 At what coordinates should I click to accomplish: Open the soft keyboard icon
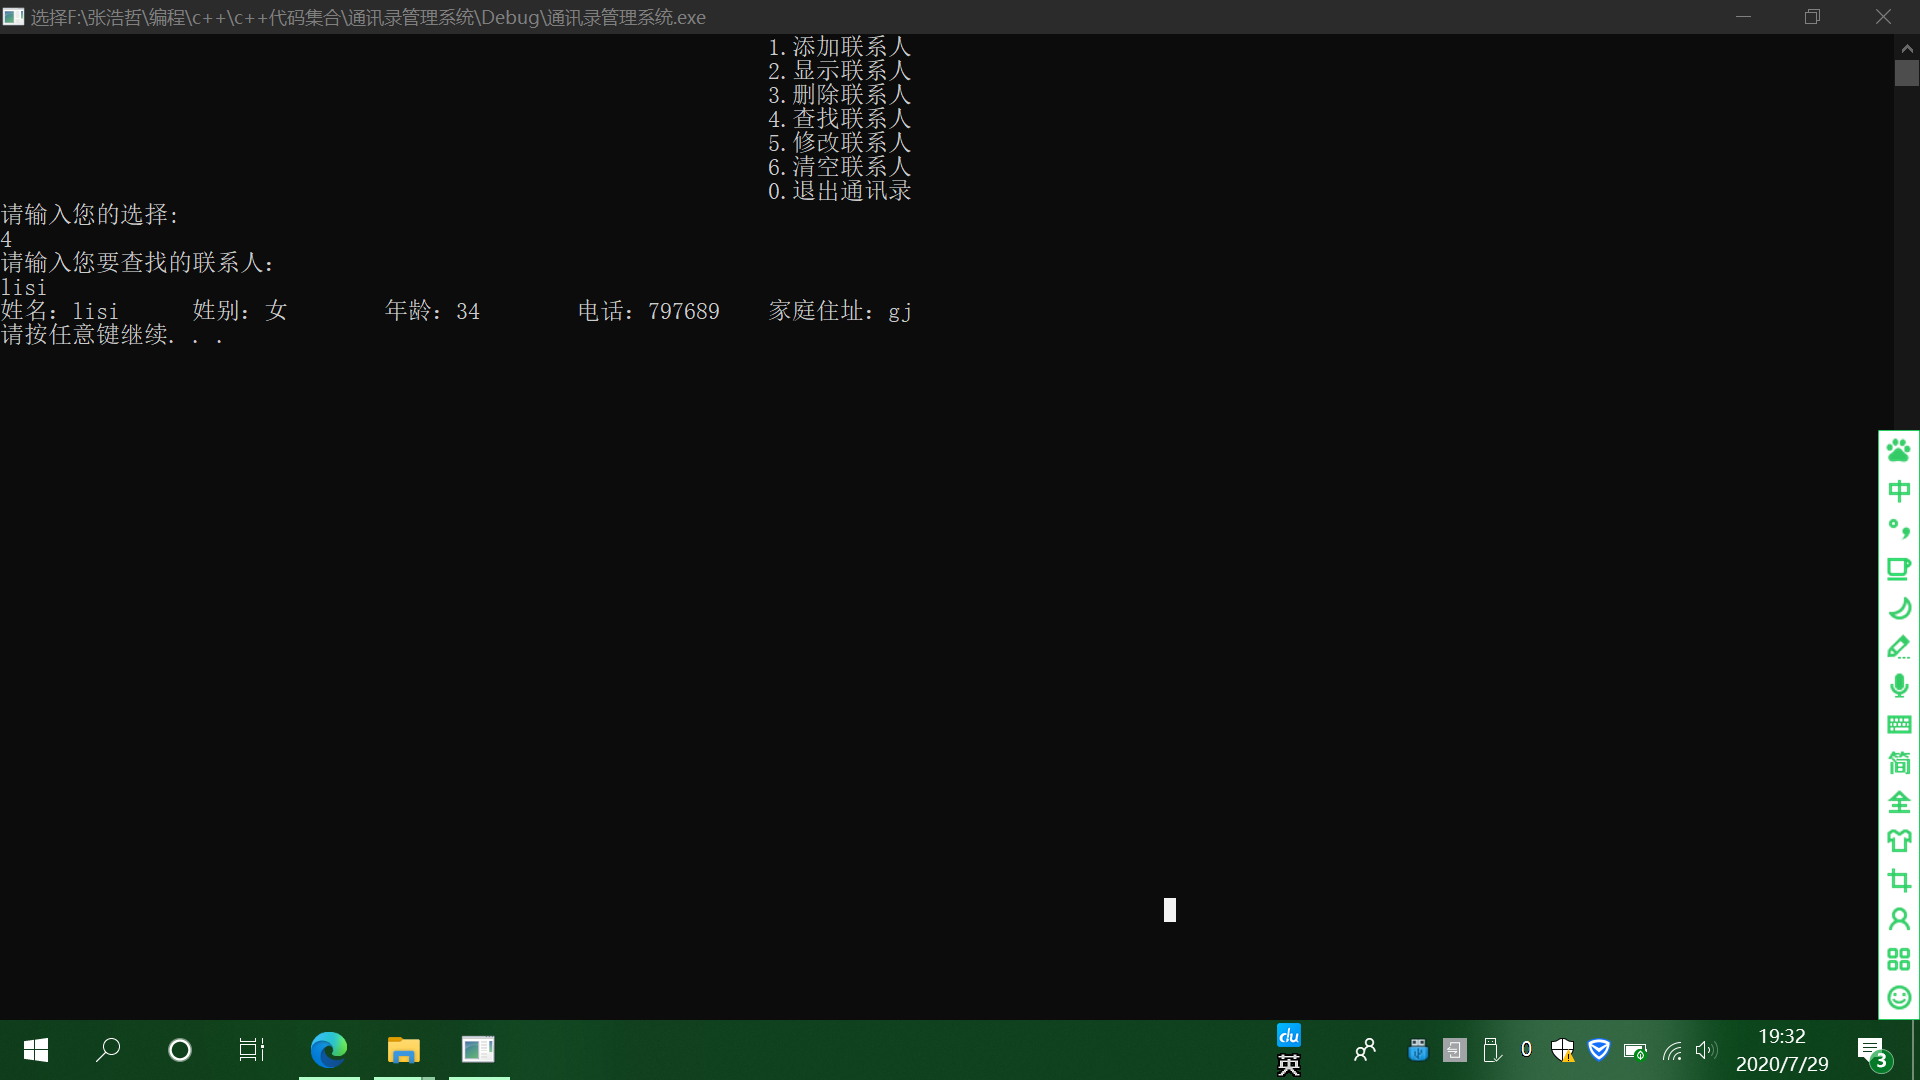(1898, 725)
